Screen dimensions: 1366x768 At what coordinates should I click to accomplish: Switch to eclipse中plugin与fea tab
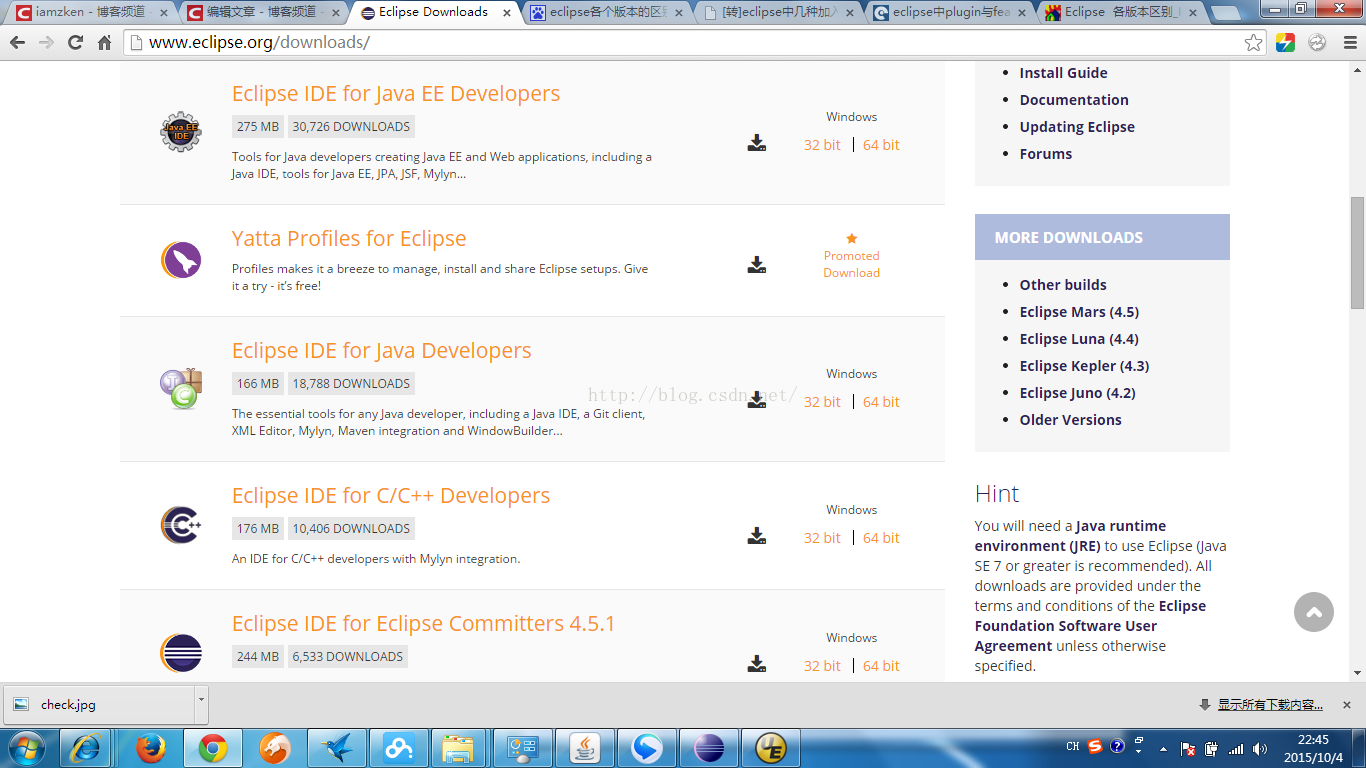(948, 12)
